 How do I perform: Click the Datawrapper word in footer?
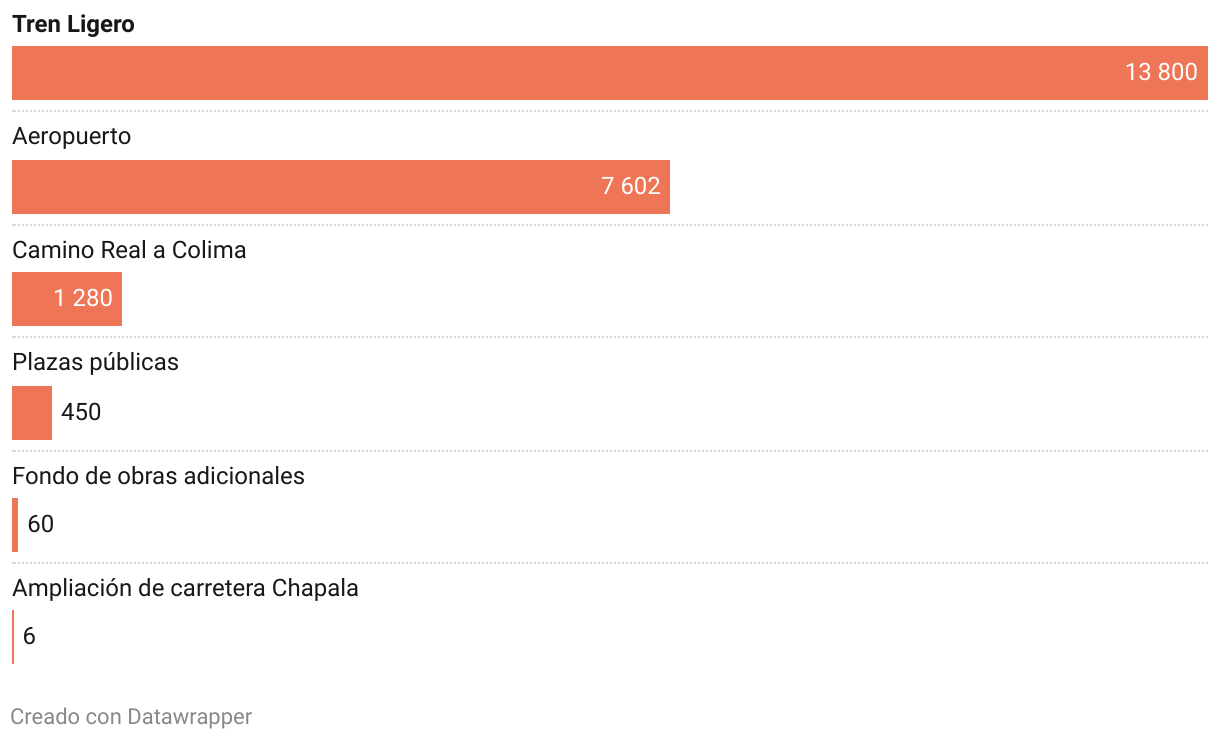click(190, 717)
